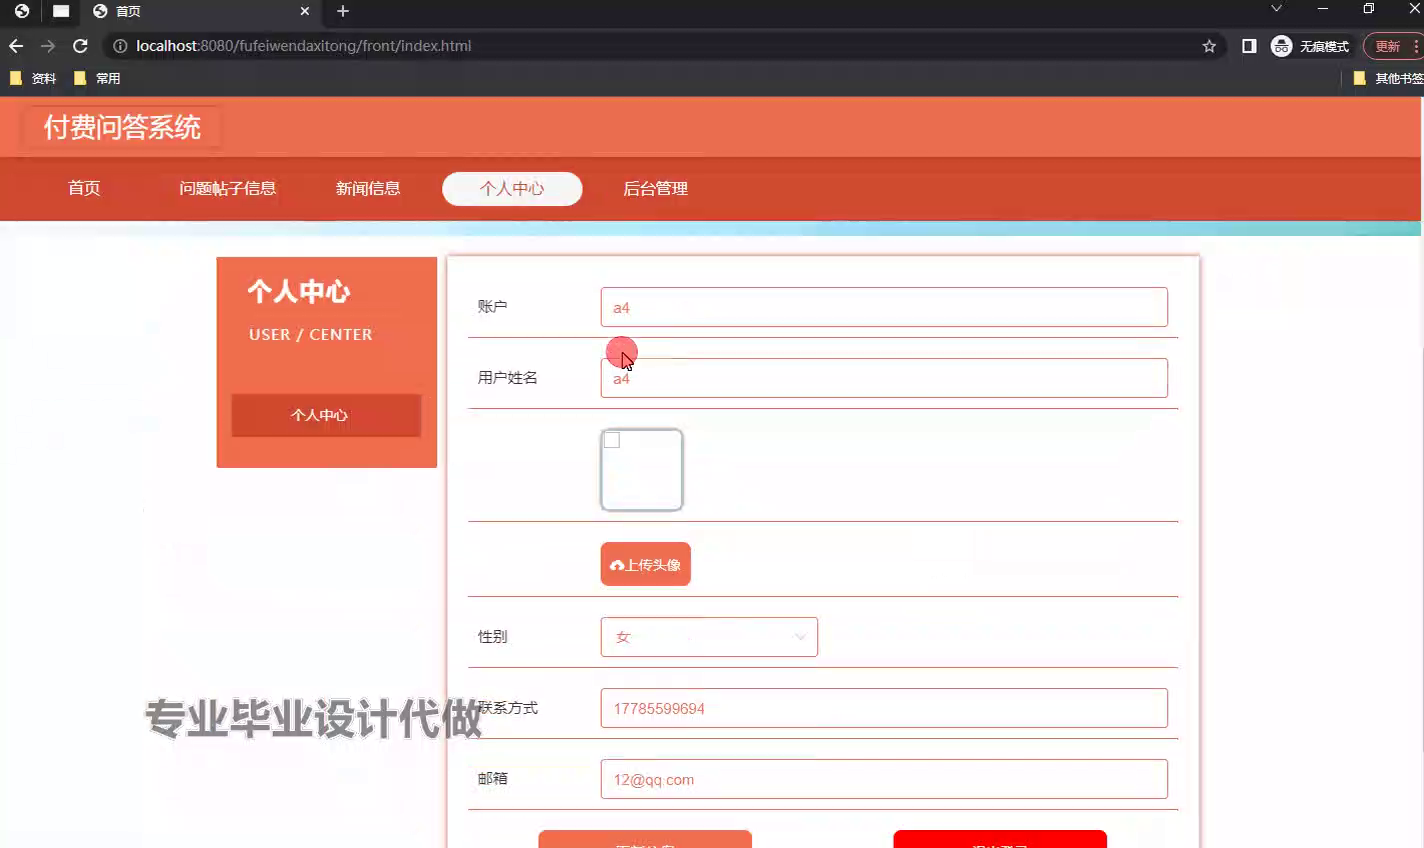Open 问题帖子信息 in the navigation bar

tap(227, 188)
